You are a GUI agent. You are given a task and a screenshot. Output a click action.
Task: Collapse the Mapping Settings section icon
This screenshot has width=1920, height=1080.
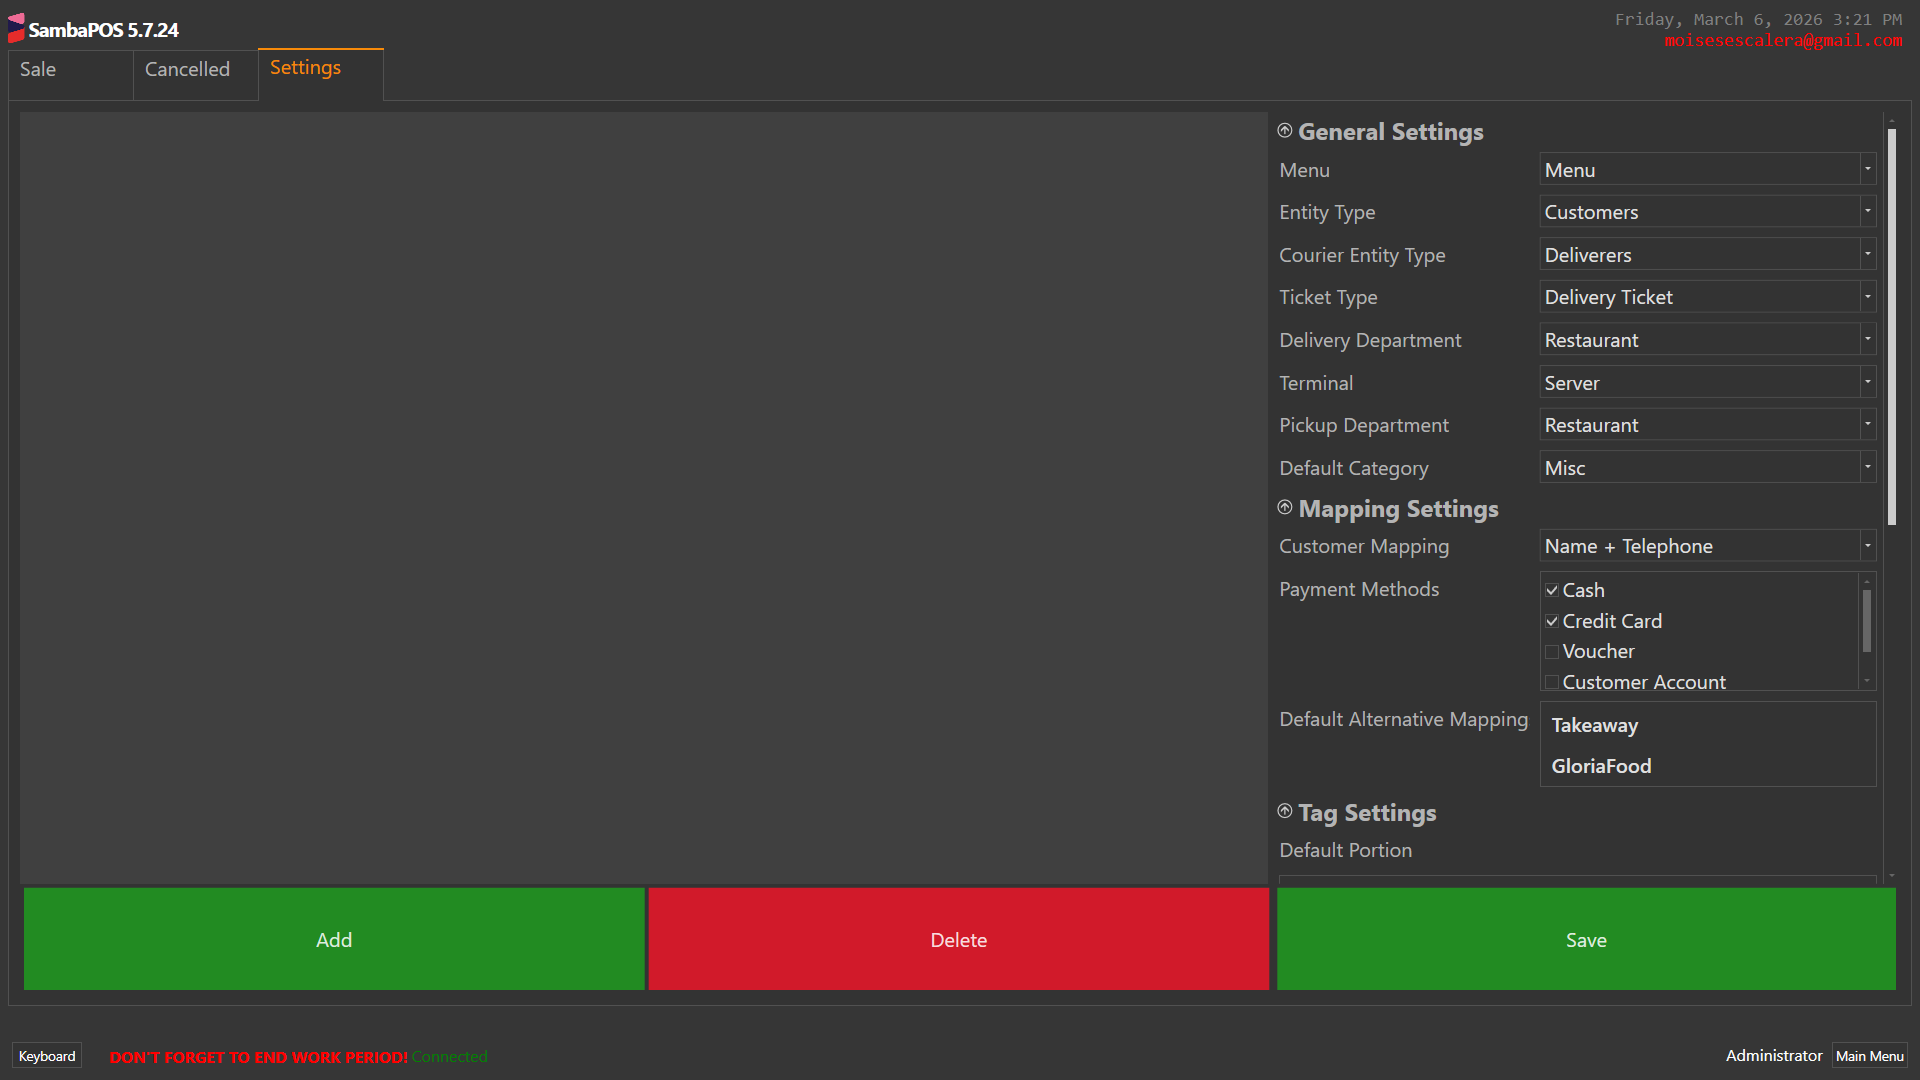pyautogui.click(x=1285, y=508)
